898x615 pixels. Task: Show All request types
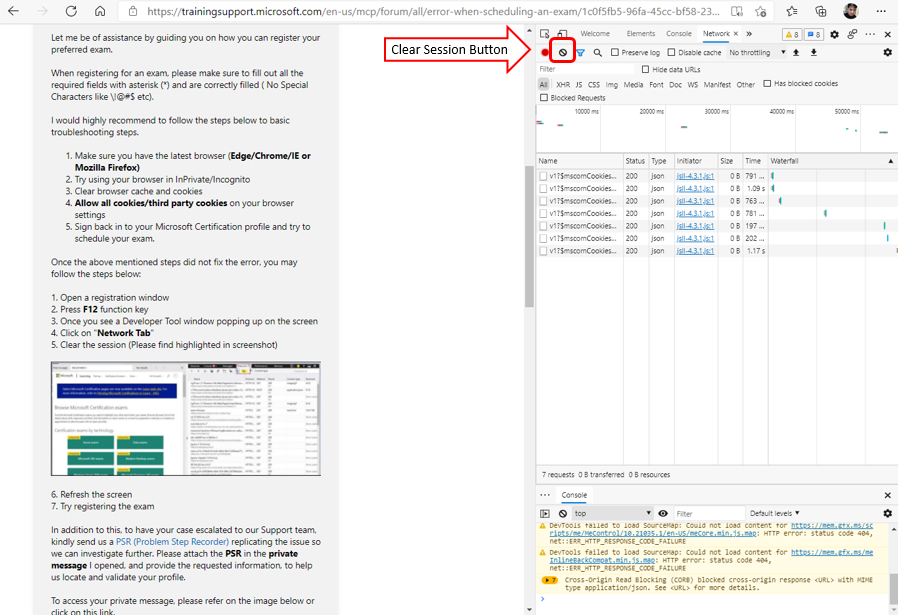(x=543, y=85)
